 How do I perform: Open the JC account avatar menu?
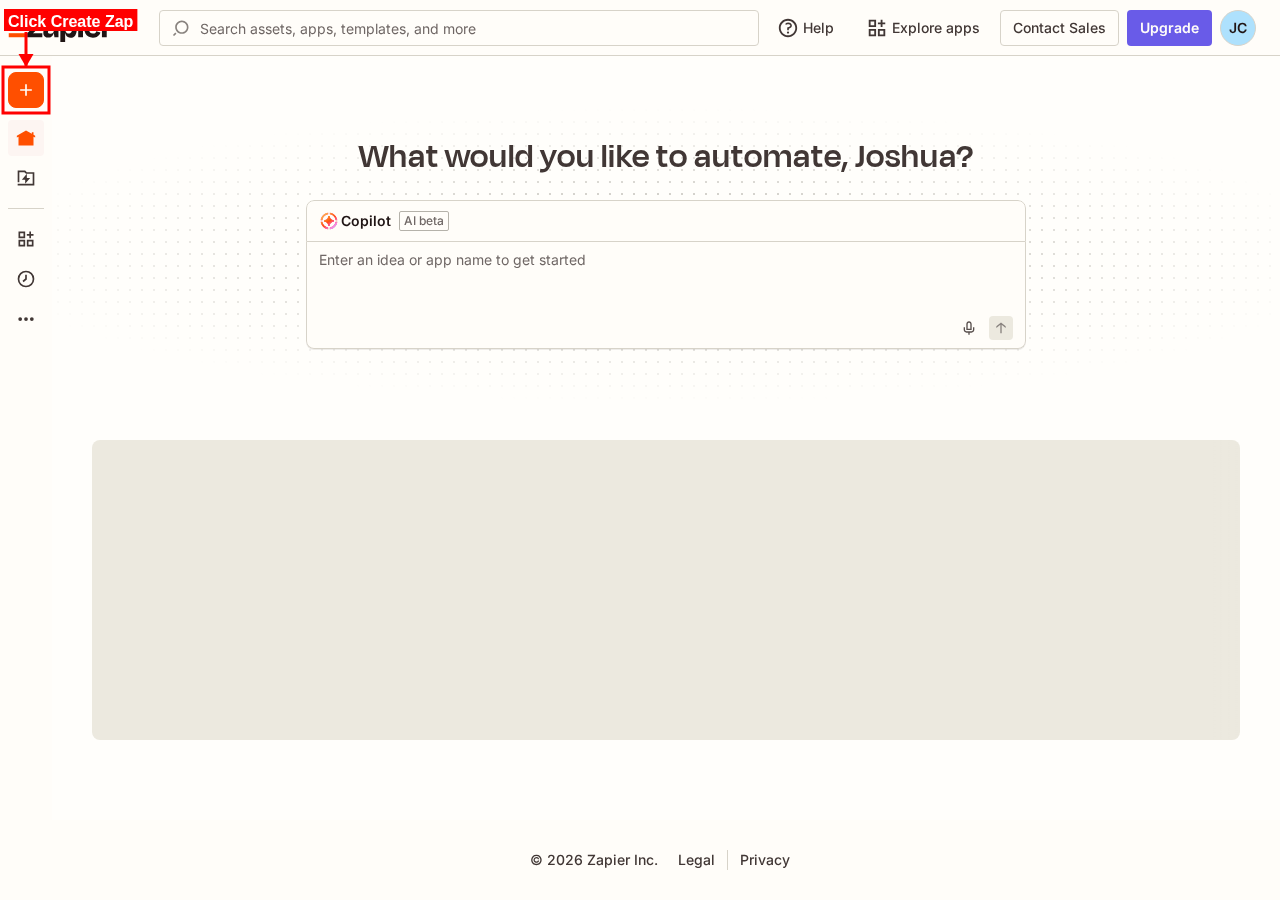click(x=1237, y=28)
